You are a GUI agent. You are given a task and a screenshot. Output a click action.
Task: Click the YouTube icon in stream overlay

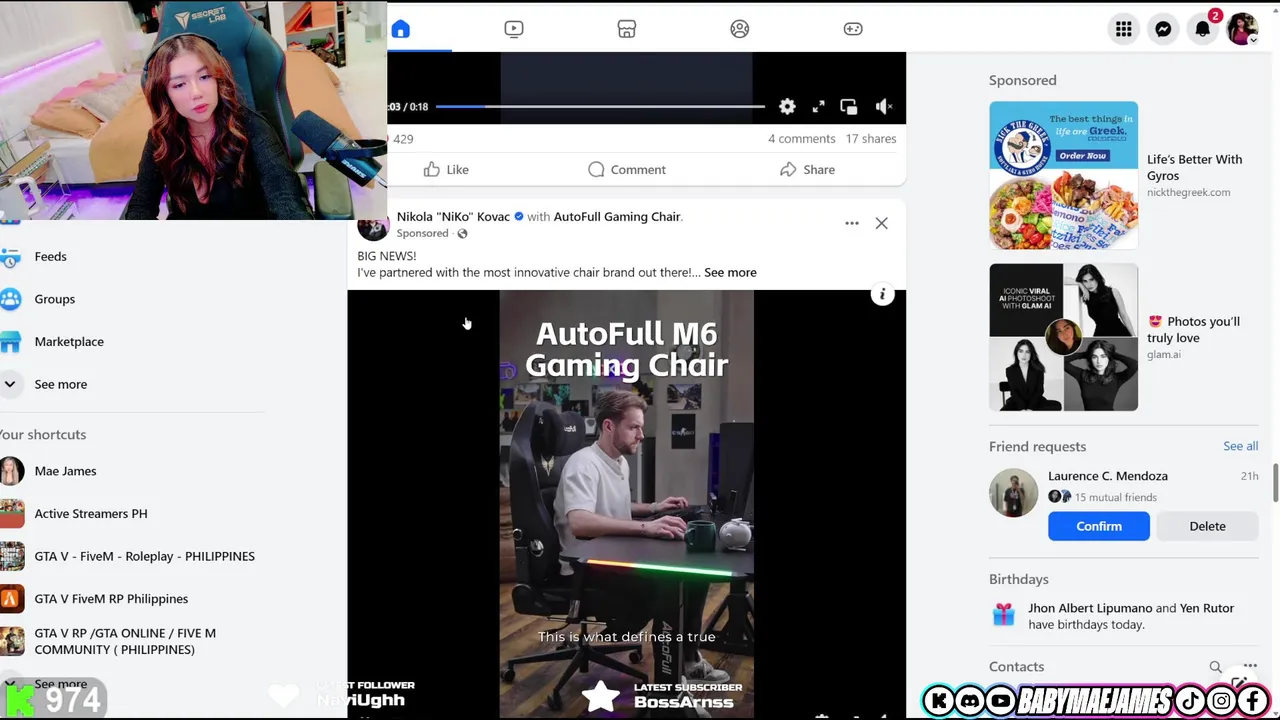pyautogui.click(x=1000, y=701)
